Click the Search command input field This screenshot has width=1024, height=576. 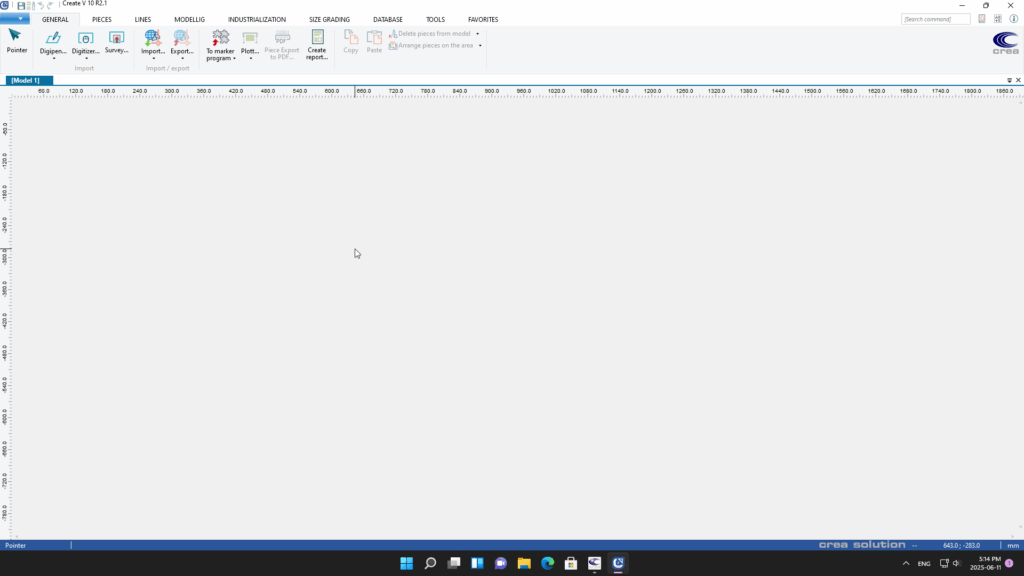[x=935, y=19]
